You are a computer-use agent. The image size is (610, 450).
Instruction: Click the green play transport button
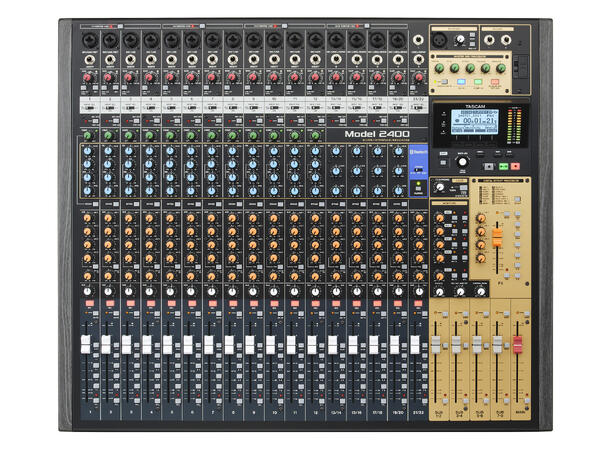click(503, 166)
